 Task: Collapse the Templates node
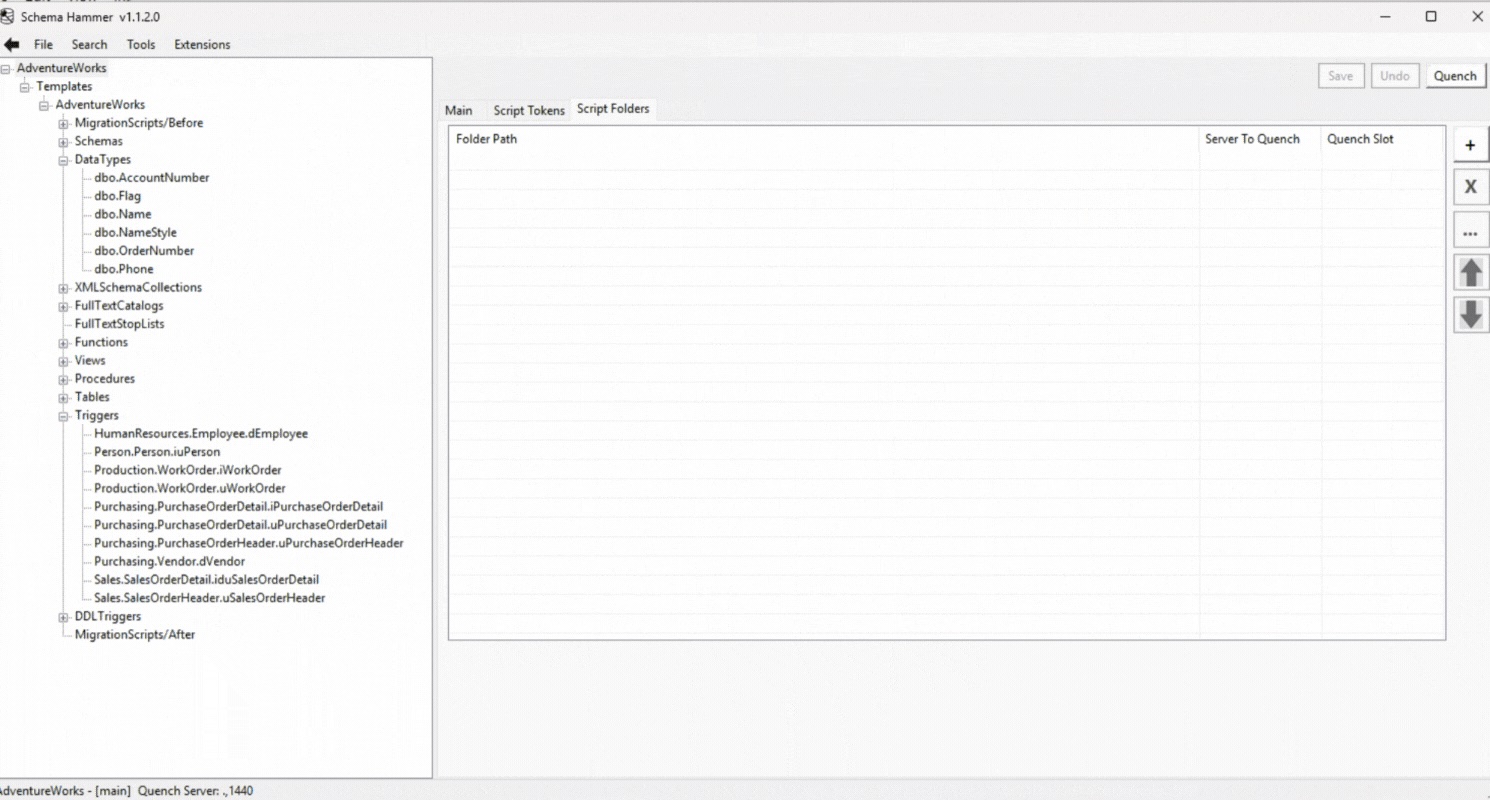(x=24, y=86)
